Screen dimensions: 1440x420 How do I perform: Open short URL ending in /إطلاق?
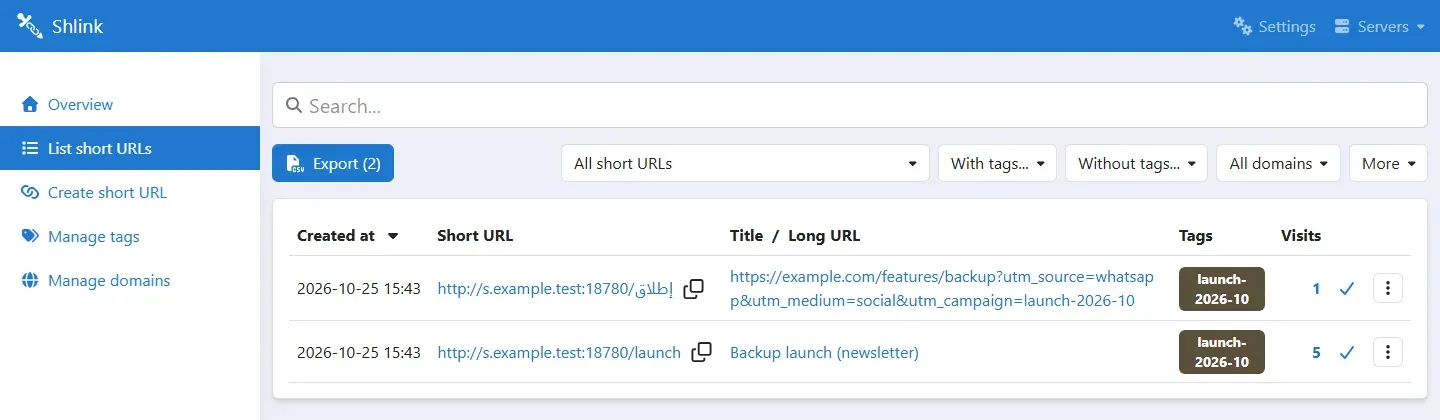point(555,289)
